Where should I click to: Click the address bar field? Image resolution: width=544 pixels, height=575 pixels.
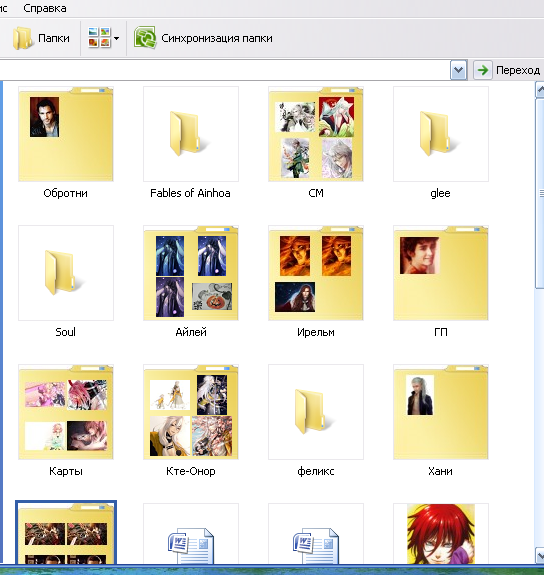(x=225, y=70)
